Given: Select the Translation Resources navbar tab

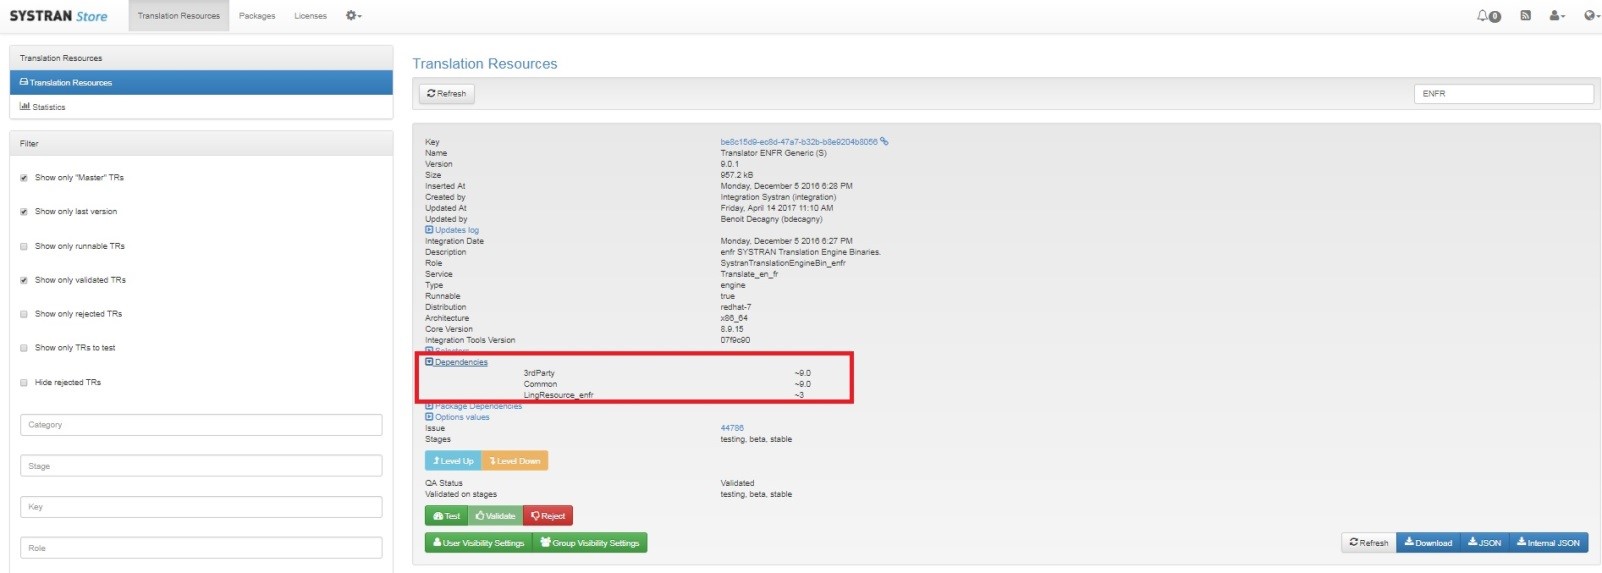Looking at the screenshot, I should pos(179,16).
